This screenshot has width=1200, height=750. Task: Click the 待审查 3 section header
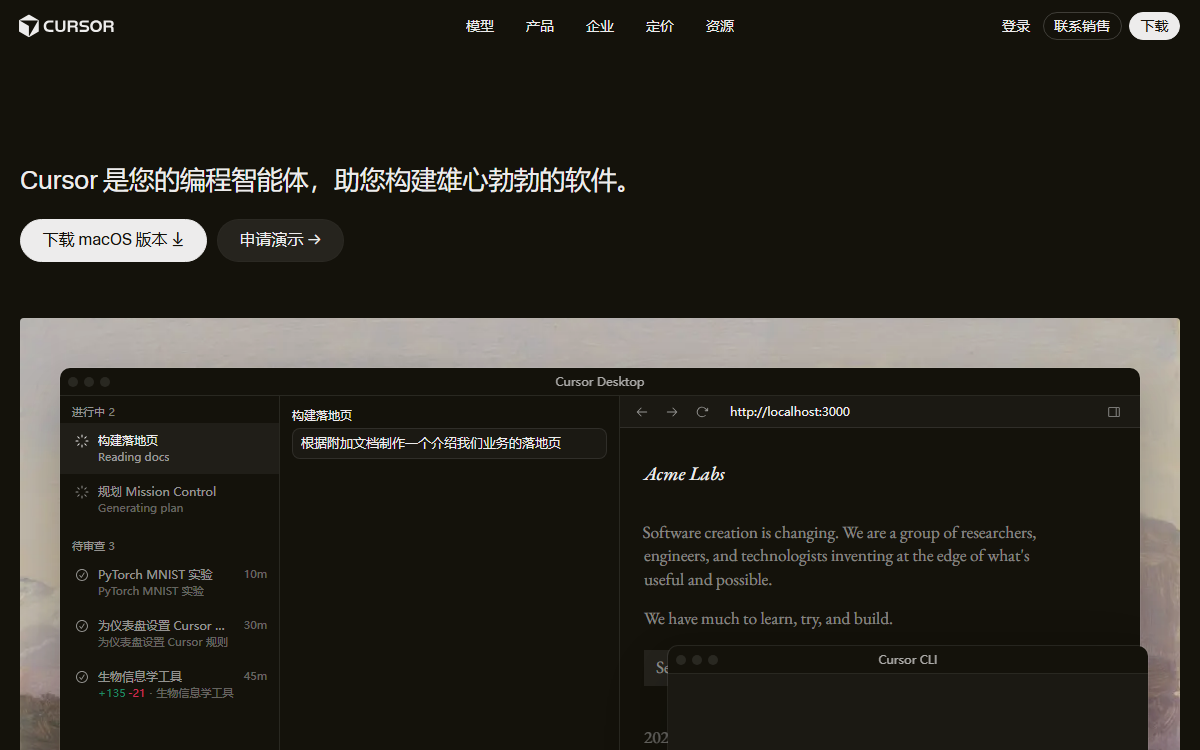coord(93,546)
